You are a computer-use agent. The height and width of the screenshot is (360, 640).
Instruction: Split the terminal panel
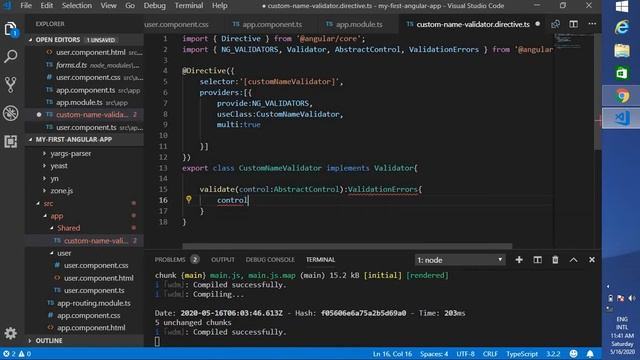point(538,260)
